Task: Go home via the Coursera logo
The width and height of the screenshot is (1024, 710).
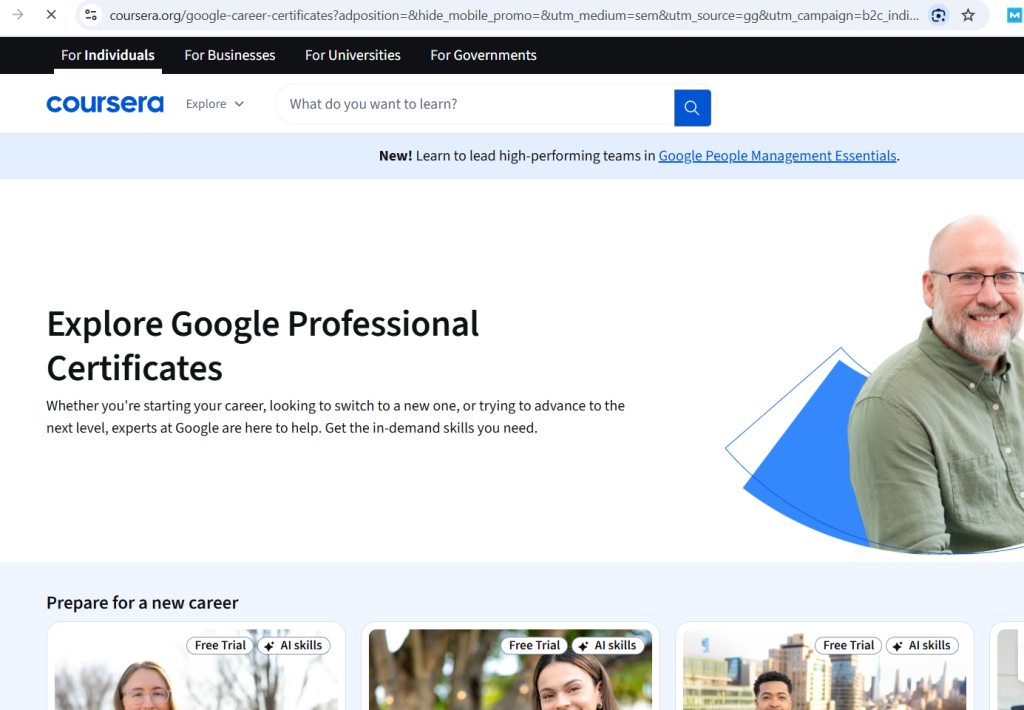Action: (x=104, y=103)
